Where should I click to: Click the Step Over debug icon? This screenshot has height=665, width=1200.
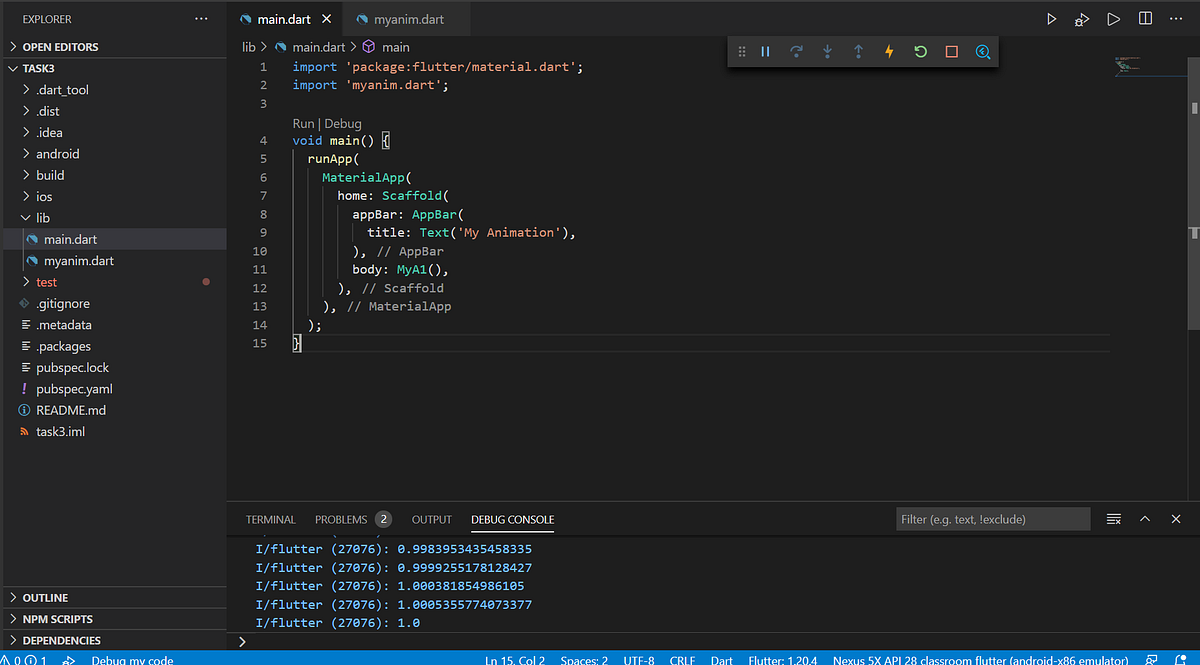(x=796, y=52)
